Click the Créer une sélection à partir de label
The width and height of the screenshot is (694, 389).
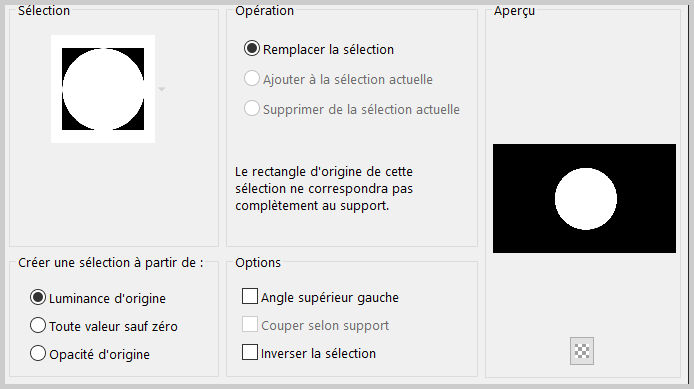point(111,263)
